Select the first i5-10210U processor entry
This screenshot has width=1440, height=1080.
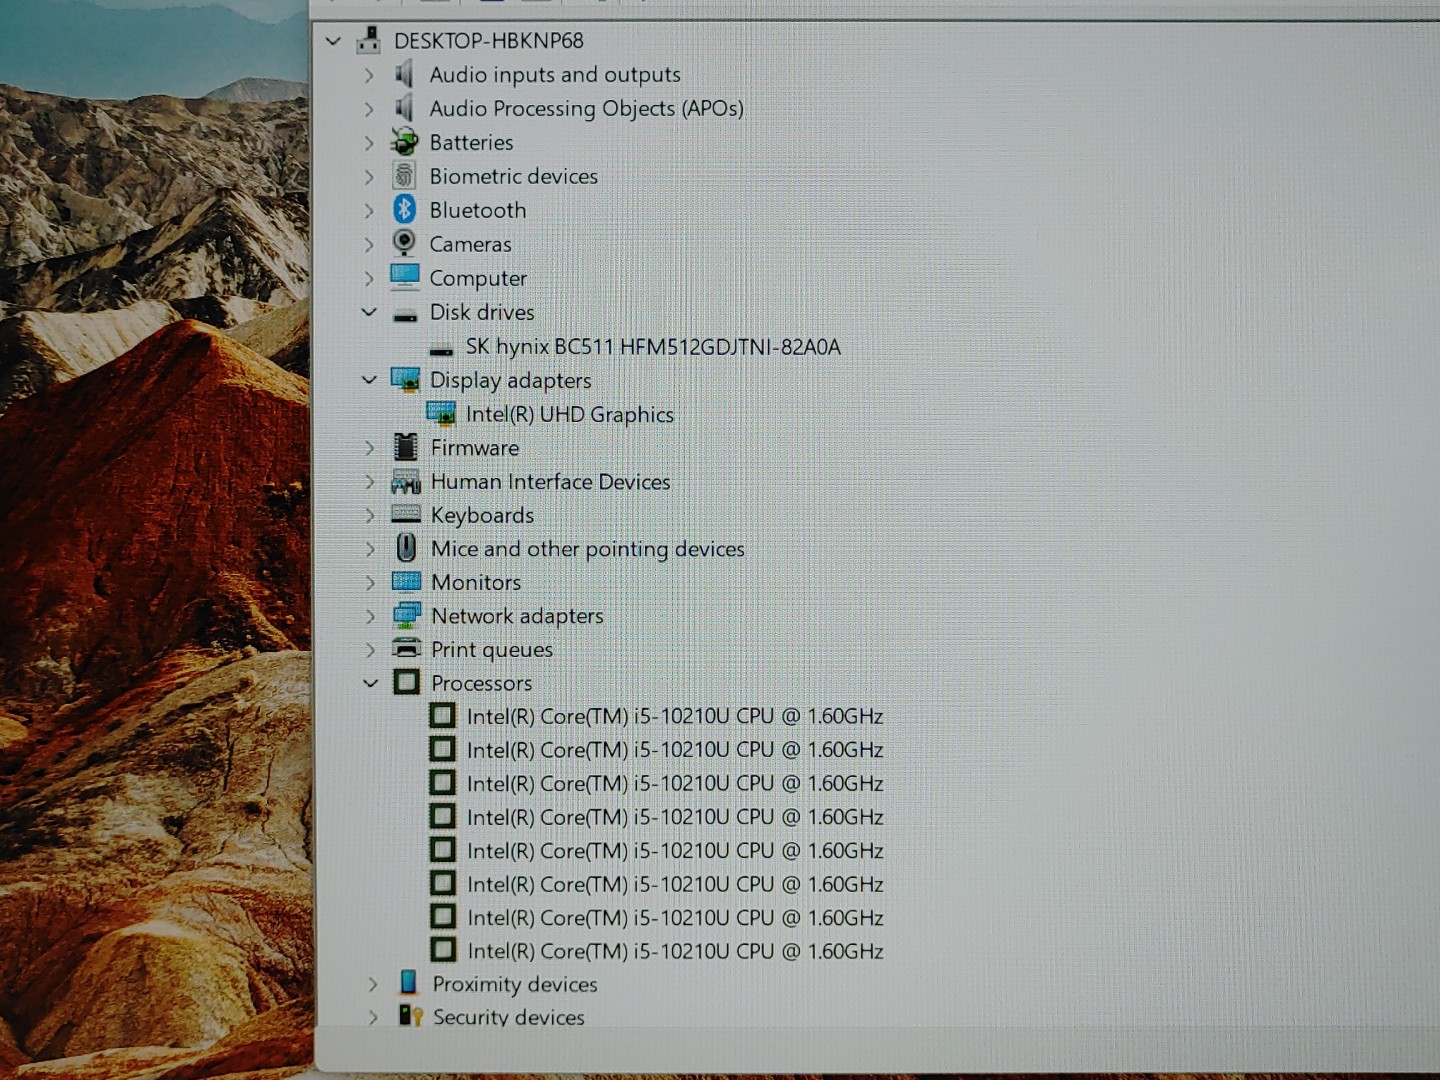click(x=674, y=716)
